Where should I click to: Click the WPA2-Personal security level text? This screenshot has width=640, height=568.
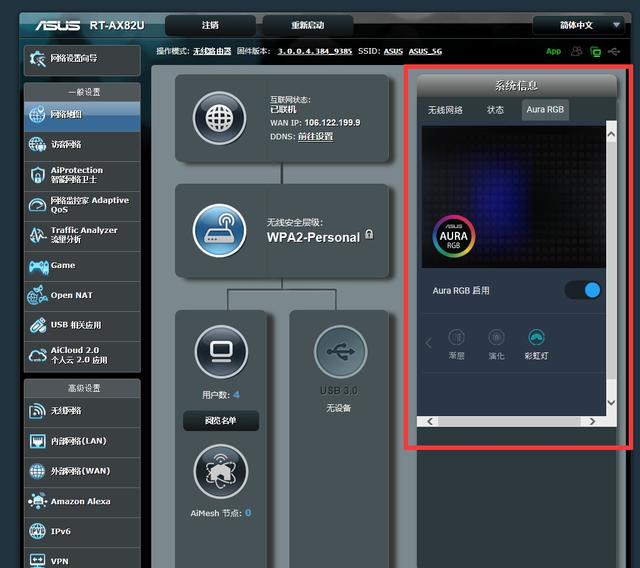[x=313, y=237]
